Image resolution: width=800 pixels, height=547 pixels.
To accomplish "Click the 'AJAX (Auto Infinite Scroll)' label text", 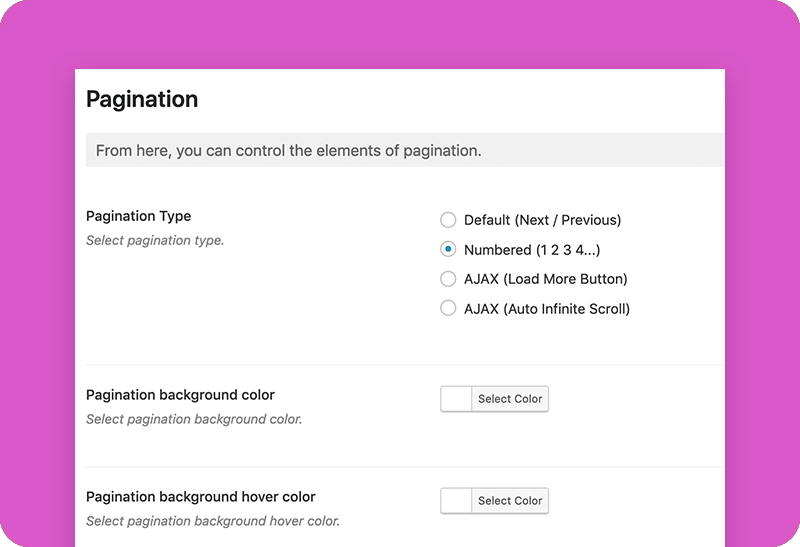I will [x=547, y=309].
